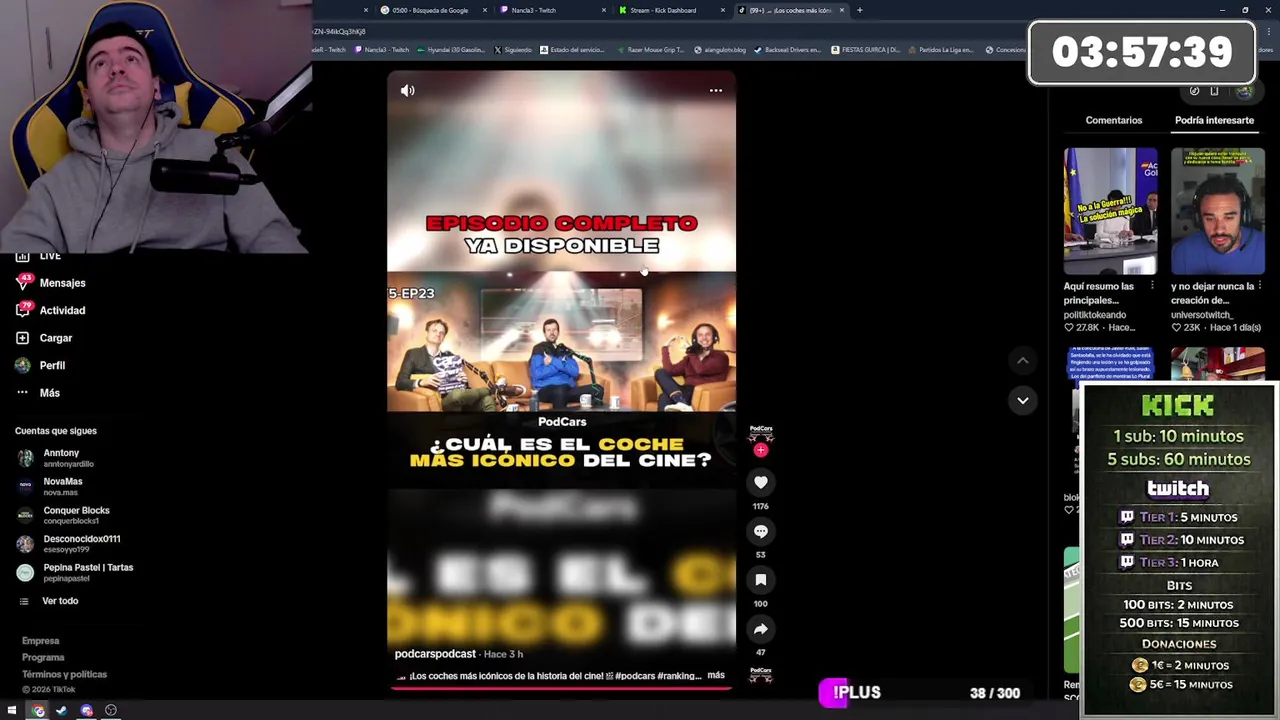Viewport: 1280px width, 720px height.
Task: Open the 'Razer Mouse Grip T...' bookmark
Action: coord(650,49)
